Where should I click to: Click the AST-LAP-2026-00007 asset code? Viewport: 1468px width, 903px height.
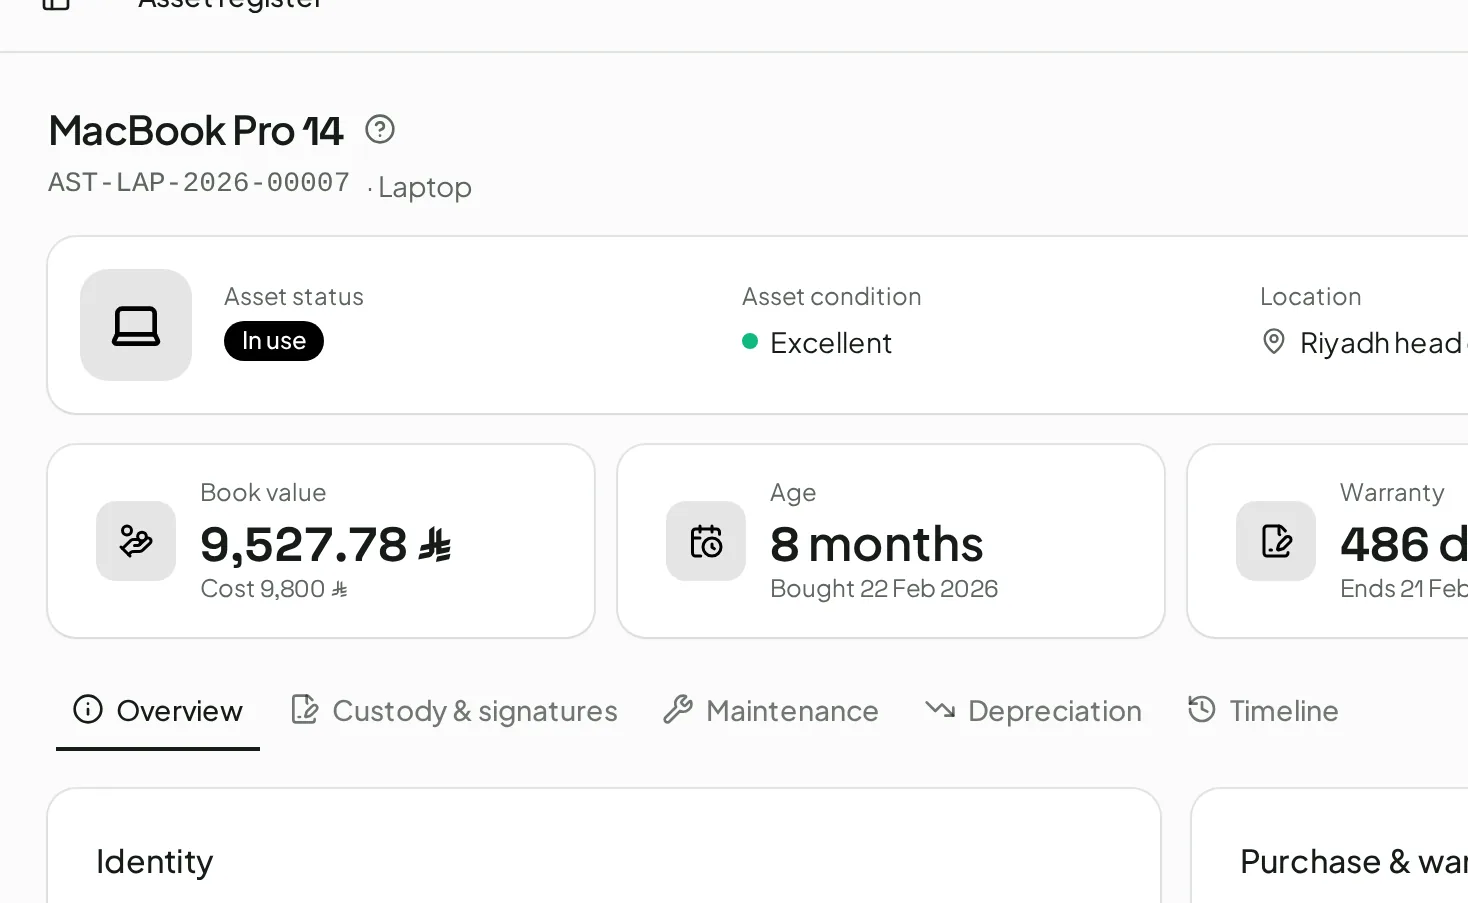coord(199,183)
